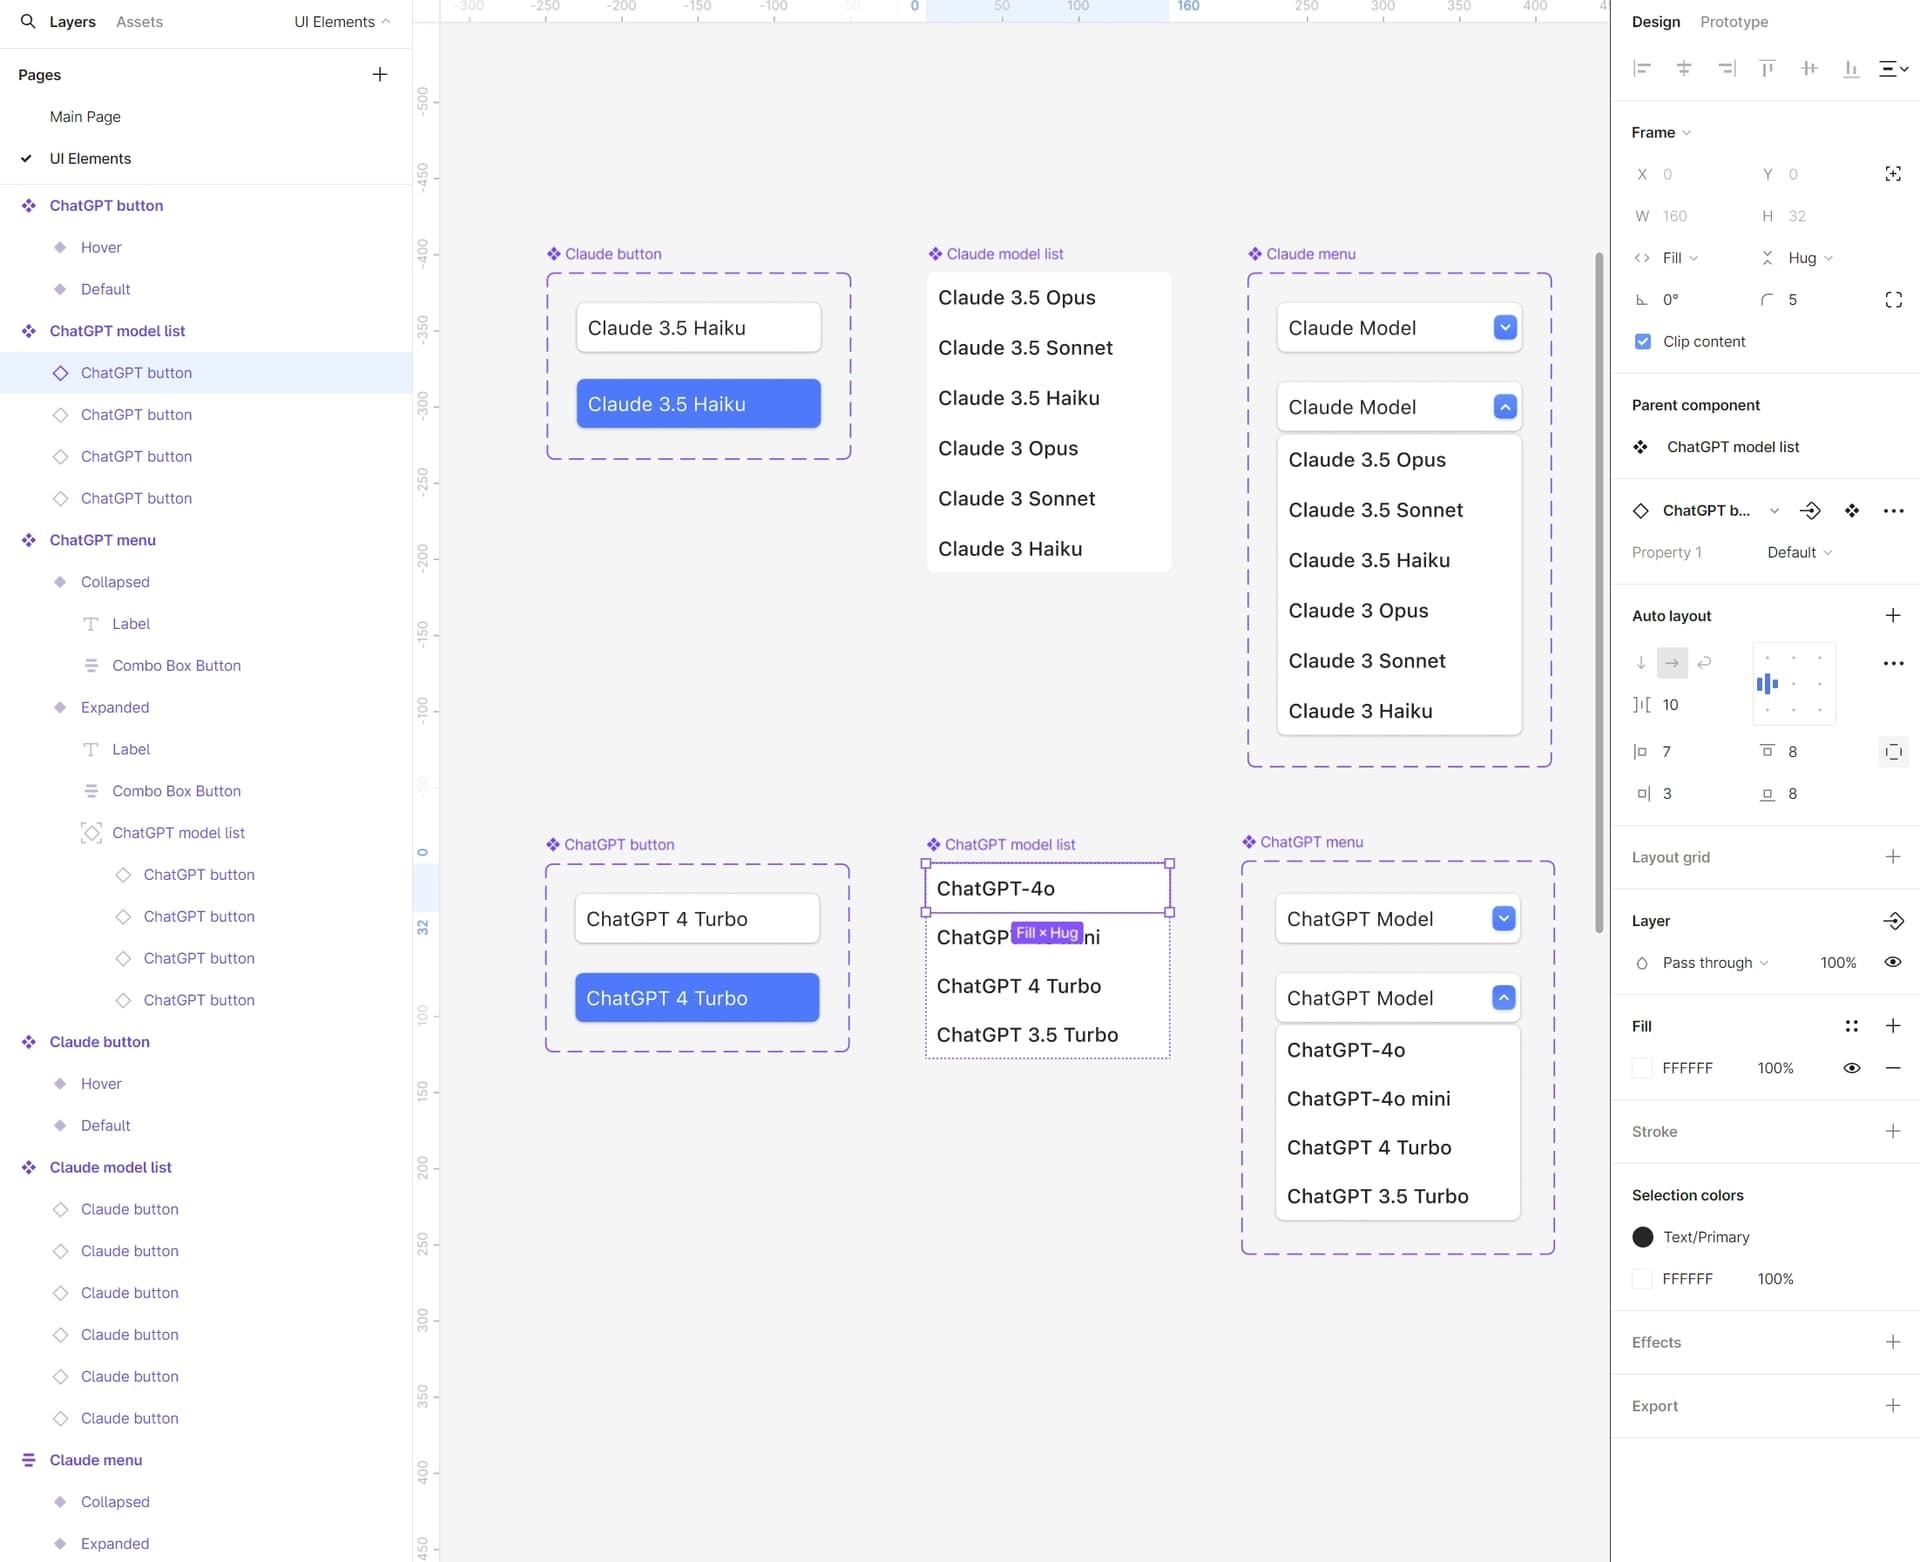Open Frame type dropdown
Viewport: 1920px width, 1562px height.
point(1661,132)
